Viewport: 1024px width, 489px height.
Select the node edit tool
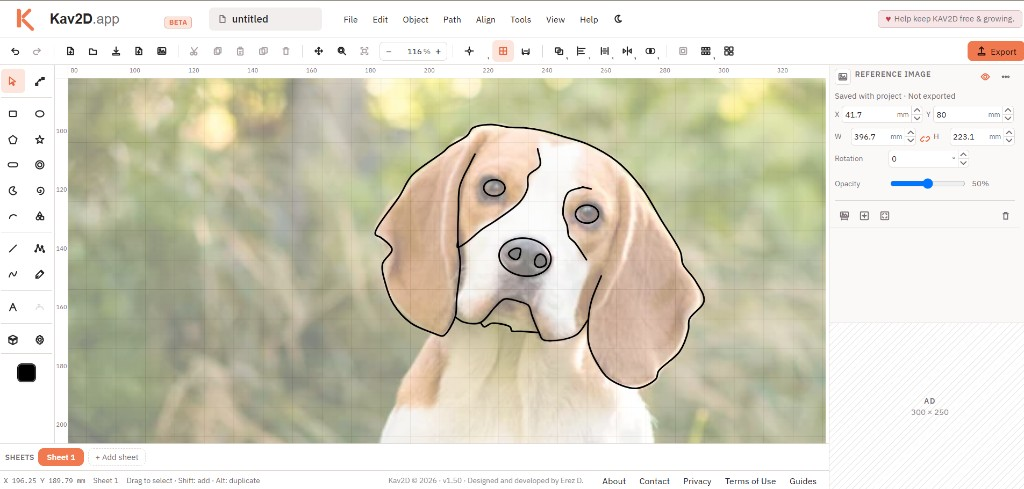click(x=40, y=82)
